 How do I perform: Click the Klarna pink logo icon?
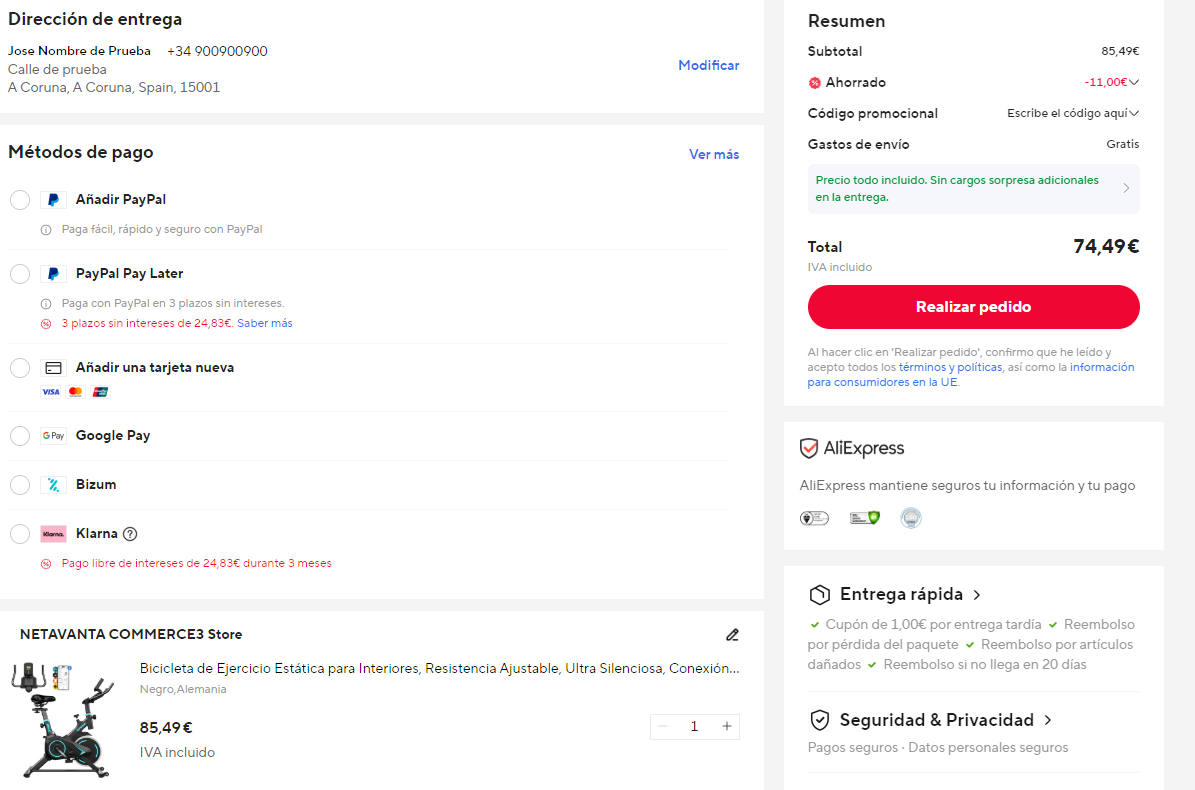pyautogui.click(x=53, y=534)
